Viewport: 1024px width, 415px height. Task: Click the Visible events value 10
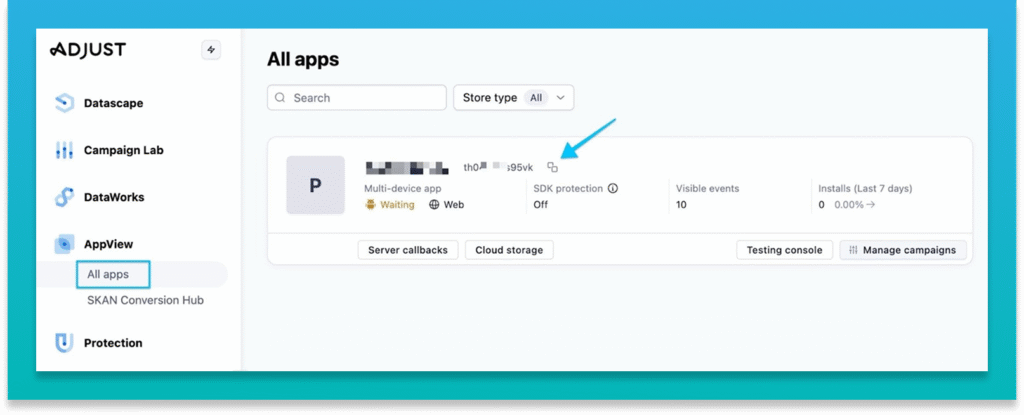[x=682, y=205]
